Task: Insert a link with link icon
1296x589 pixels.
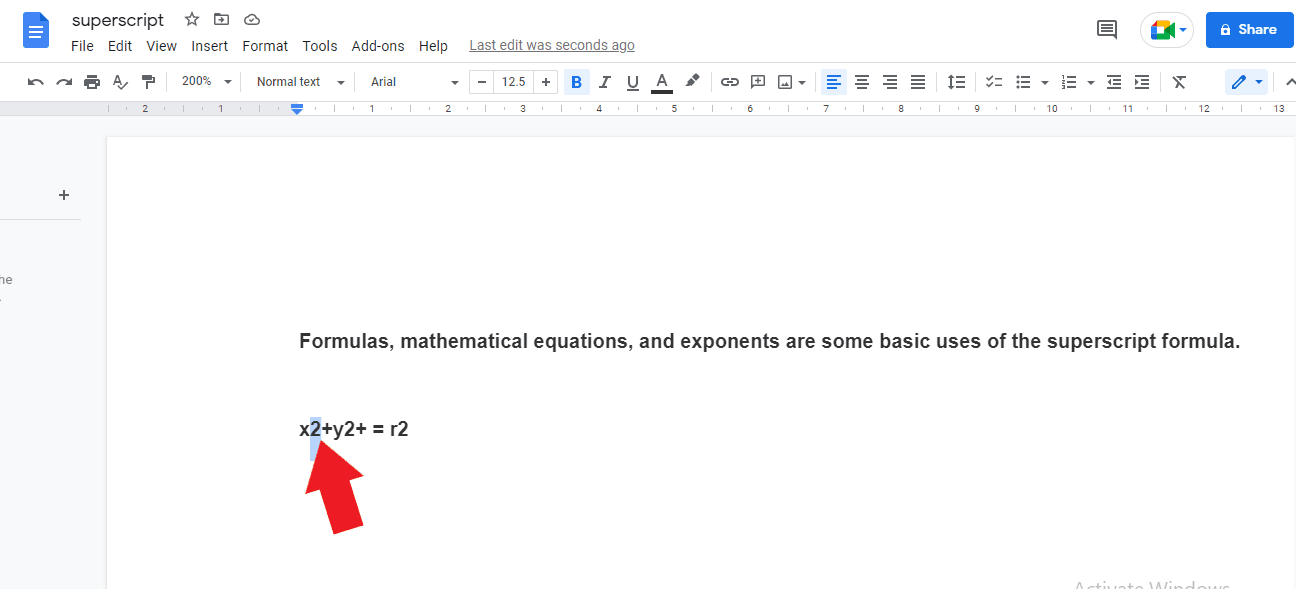Action: tap(730, 82)
